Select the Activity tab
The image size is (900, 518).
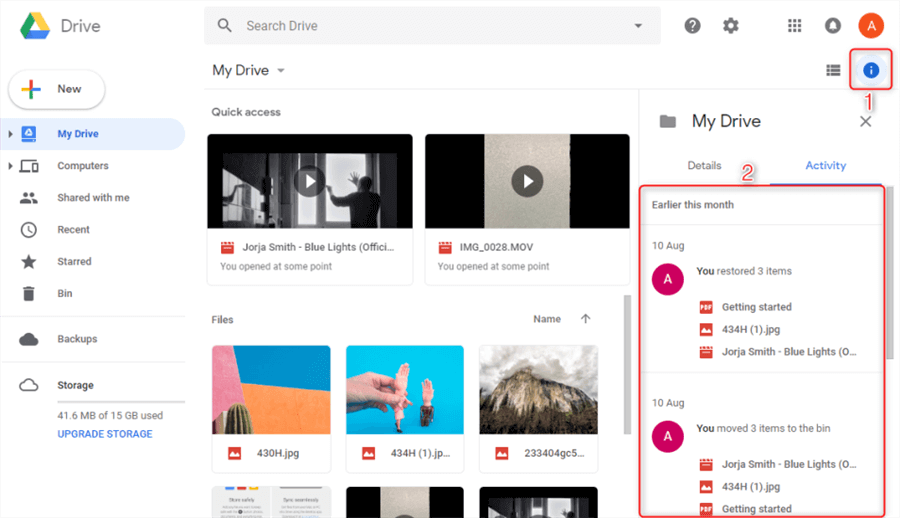pyautogui.click(x=825, y=166)
